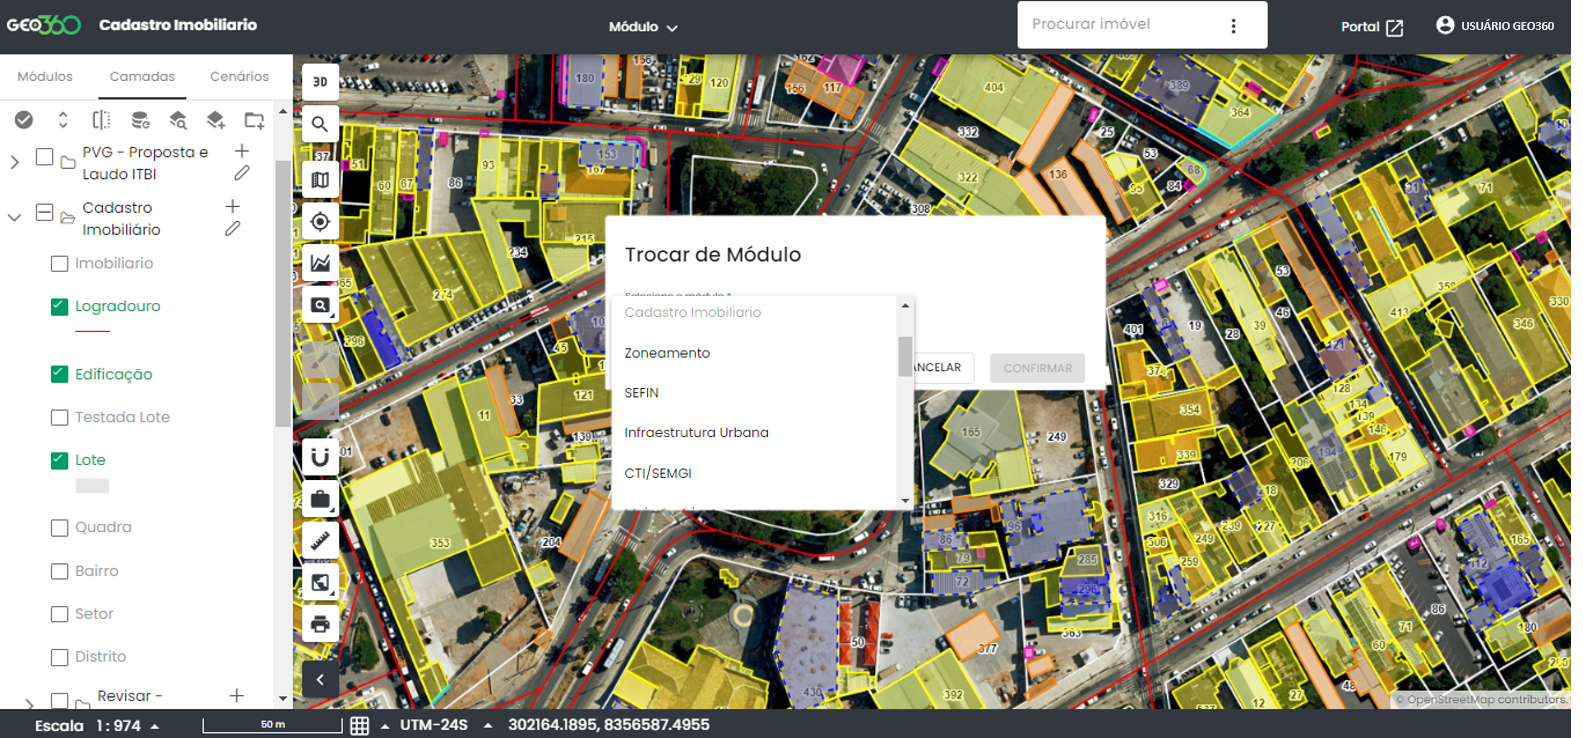The image size is (1583, 738).
Task: Open the Escala scale selector arrow
Action: pyautogui.click(x=155, y=726)
